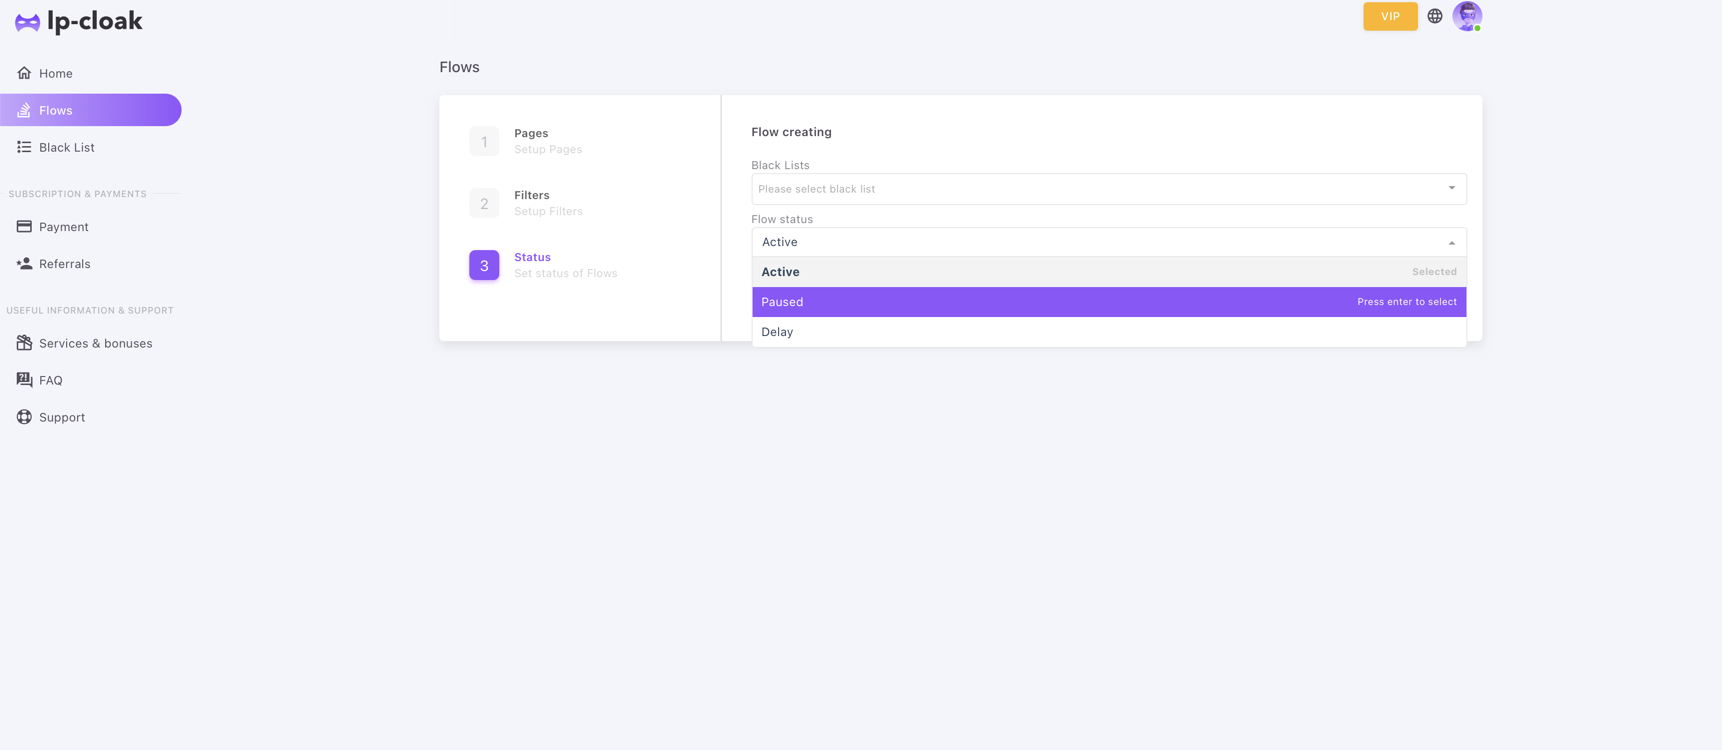This screenshot has height=750, width=1723.
Task: Click the lp-cloak mask logo
Action: pyautogui.click(x=27, y=22)
